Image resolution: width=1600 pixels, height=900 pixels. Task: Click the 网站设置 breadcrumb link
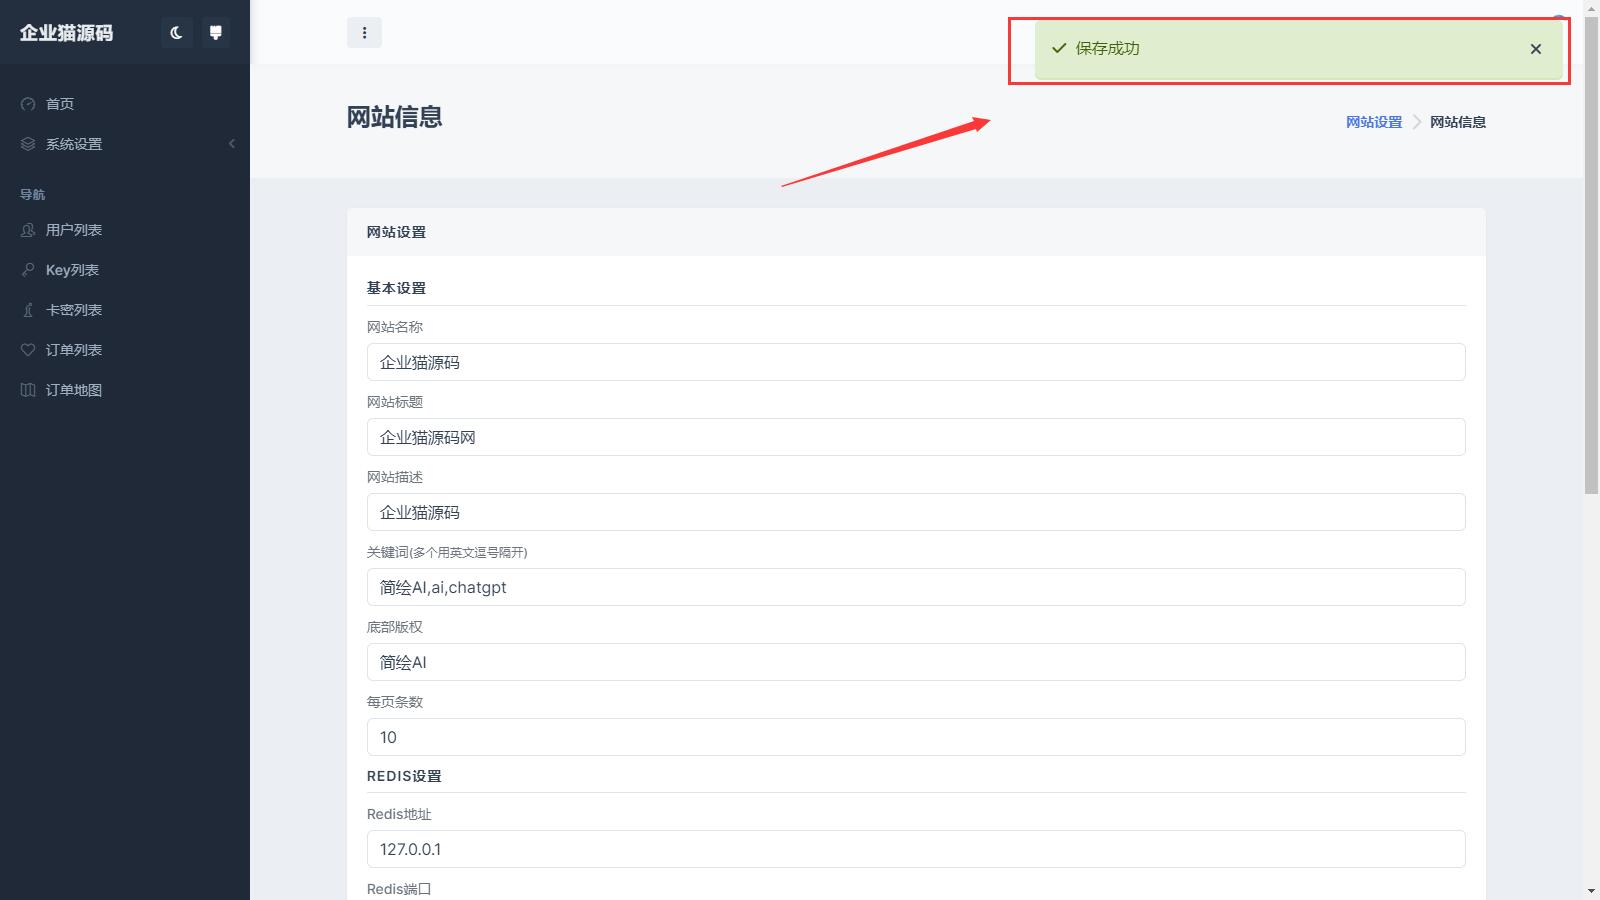pos(1373,122)
